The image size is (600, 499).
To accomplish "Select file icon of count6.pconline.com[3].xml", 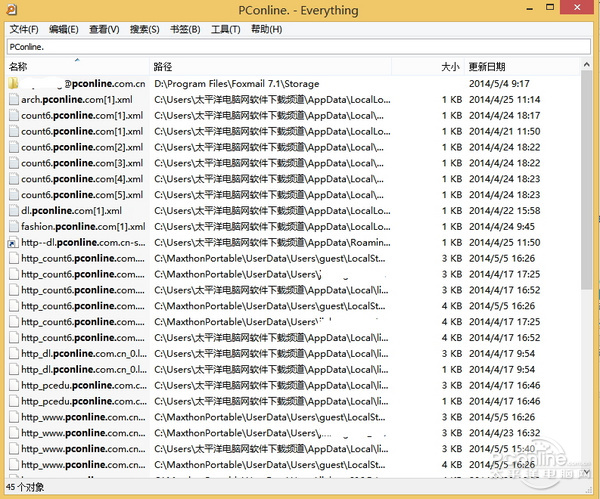I will pos(14,163).
